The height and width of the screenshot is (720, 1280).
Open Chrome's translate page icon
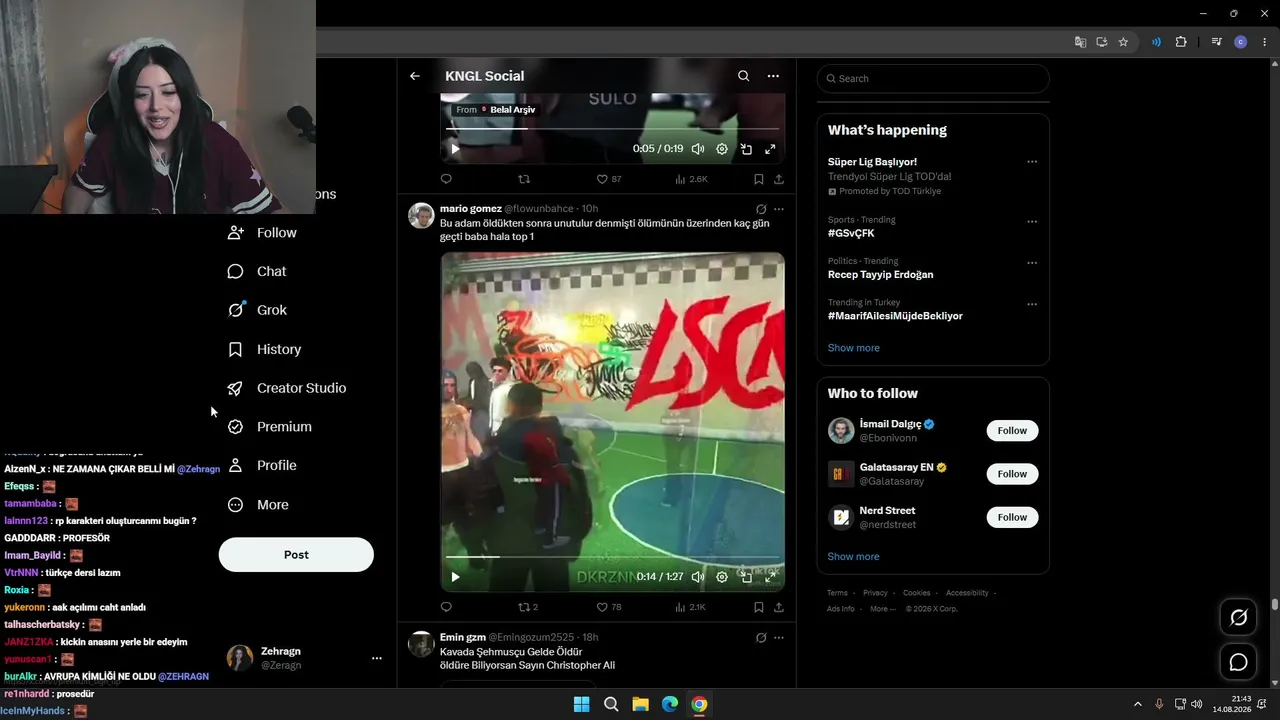point(1080,42)
